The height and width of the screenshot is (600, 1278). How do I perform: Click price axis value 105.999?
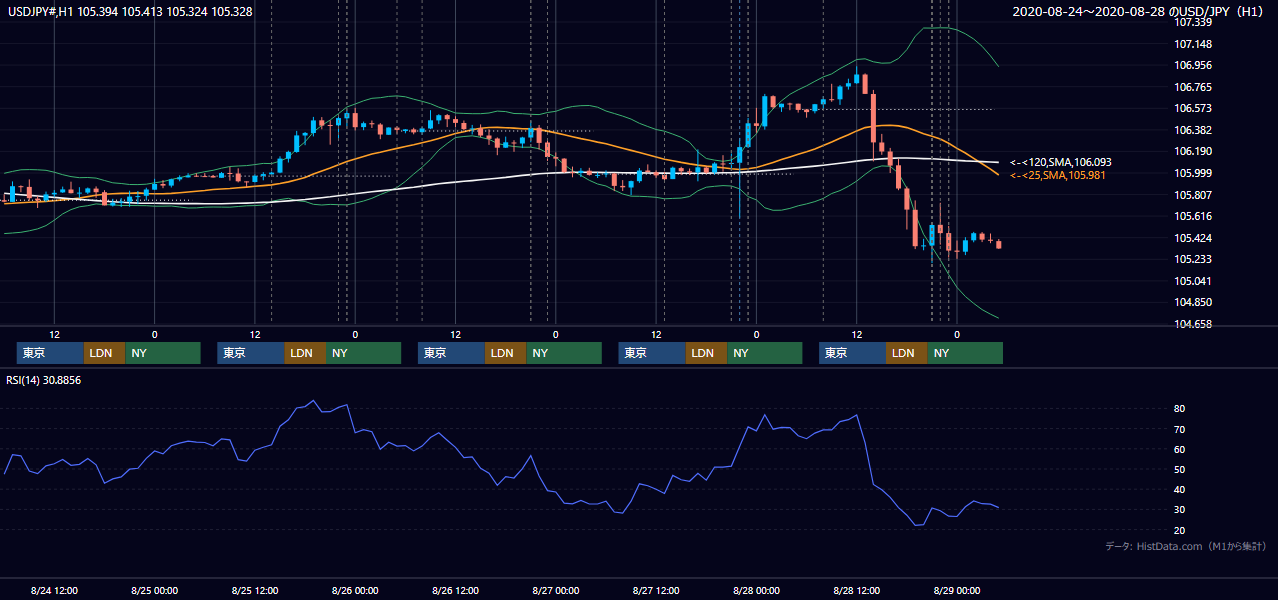[x=1193, y=173]
